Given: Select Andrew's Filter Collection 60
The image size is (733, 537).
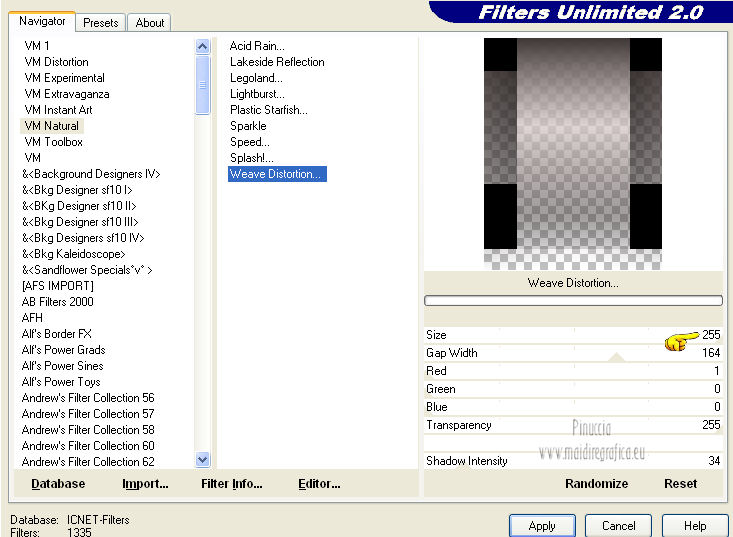Looking at the screenshot, I should click(x=88, y=445).
